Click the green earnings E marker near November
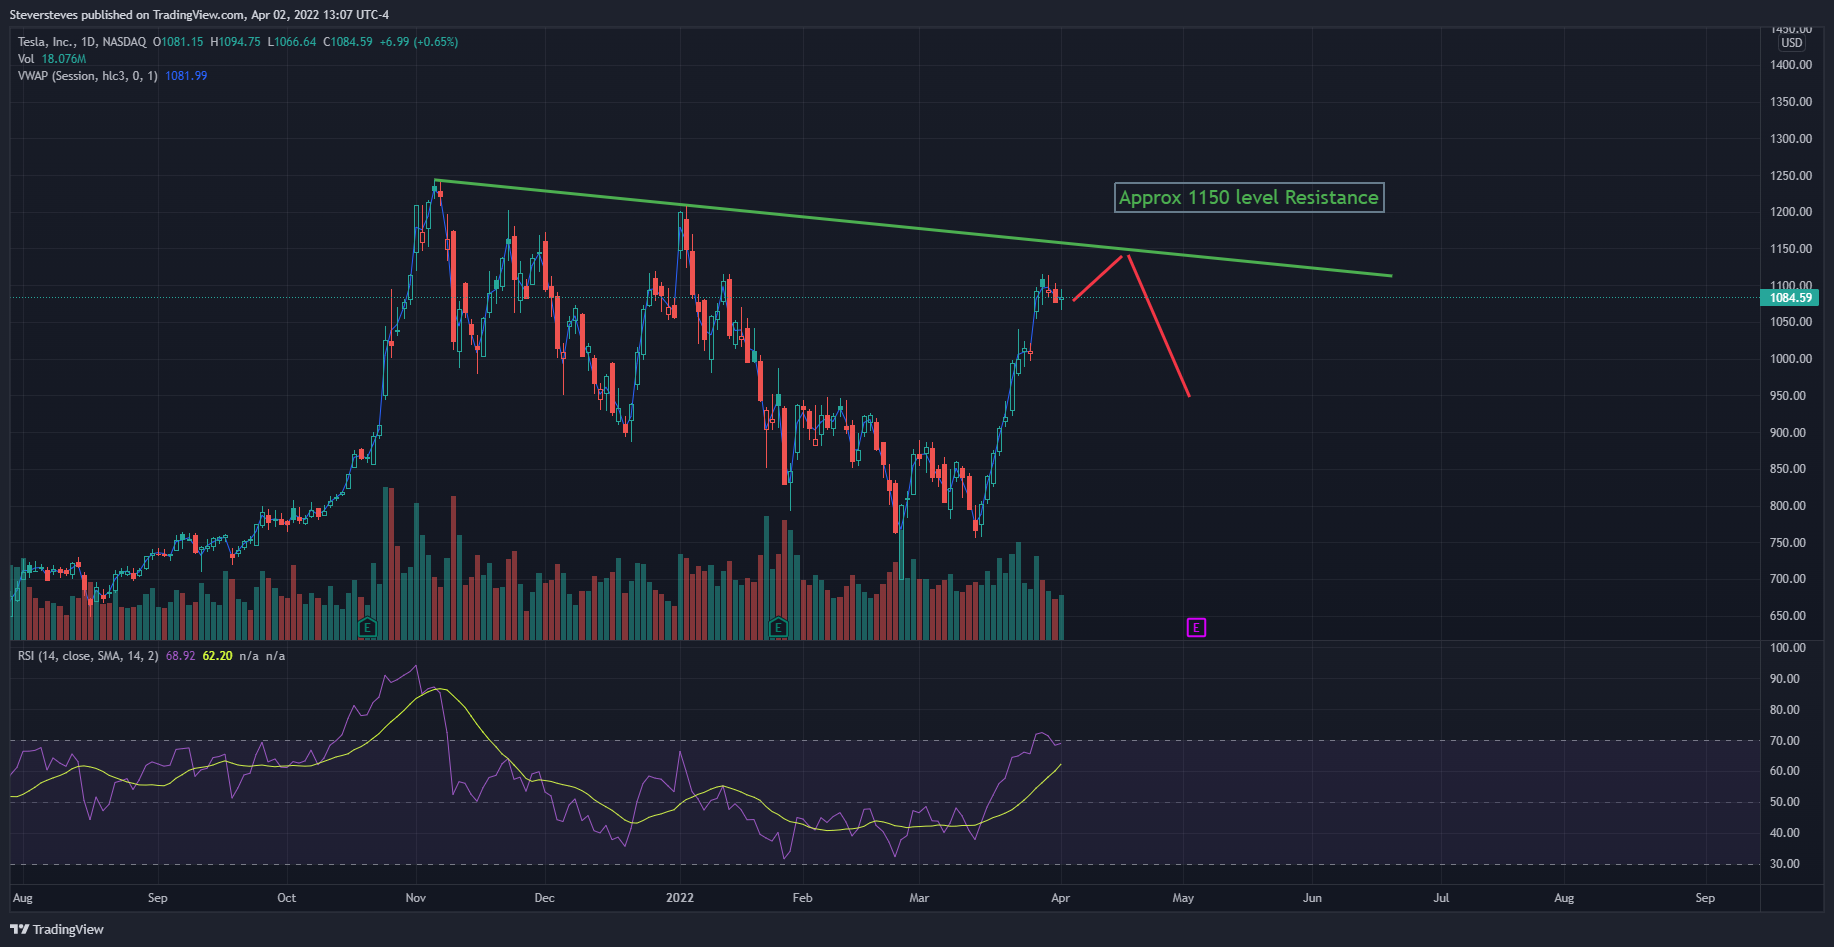 coord(367,628)
